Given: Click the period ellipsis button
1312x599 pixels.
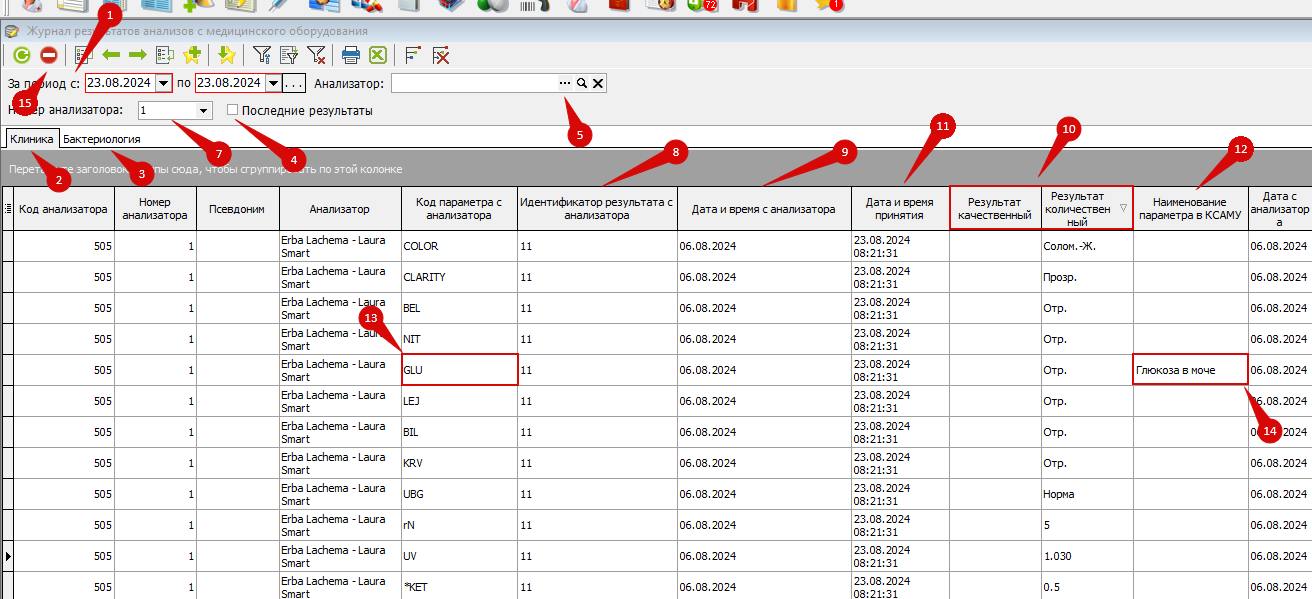Looking at the screenshot, I should point(294,83).
